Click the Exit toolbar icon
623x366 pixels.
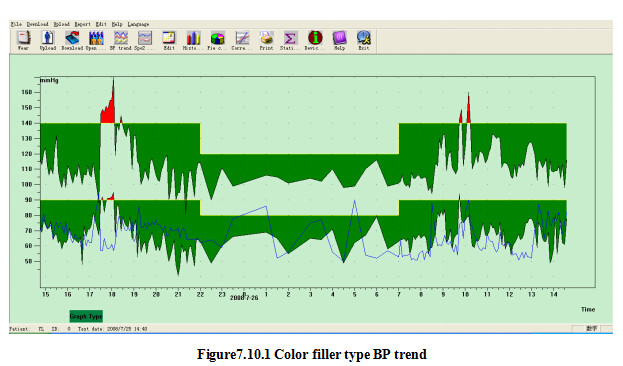click(x=364, y=41)
